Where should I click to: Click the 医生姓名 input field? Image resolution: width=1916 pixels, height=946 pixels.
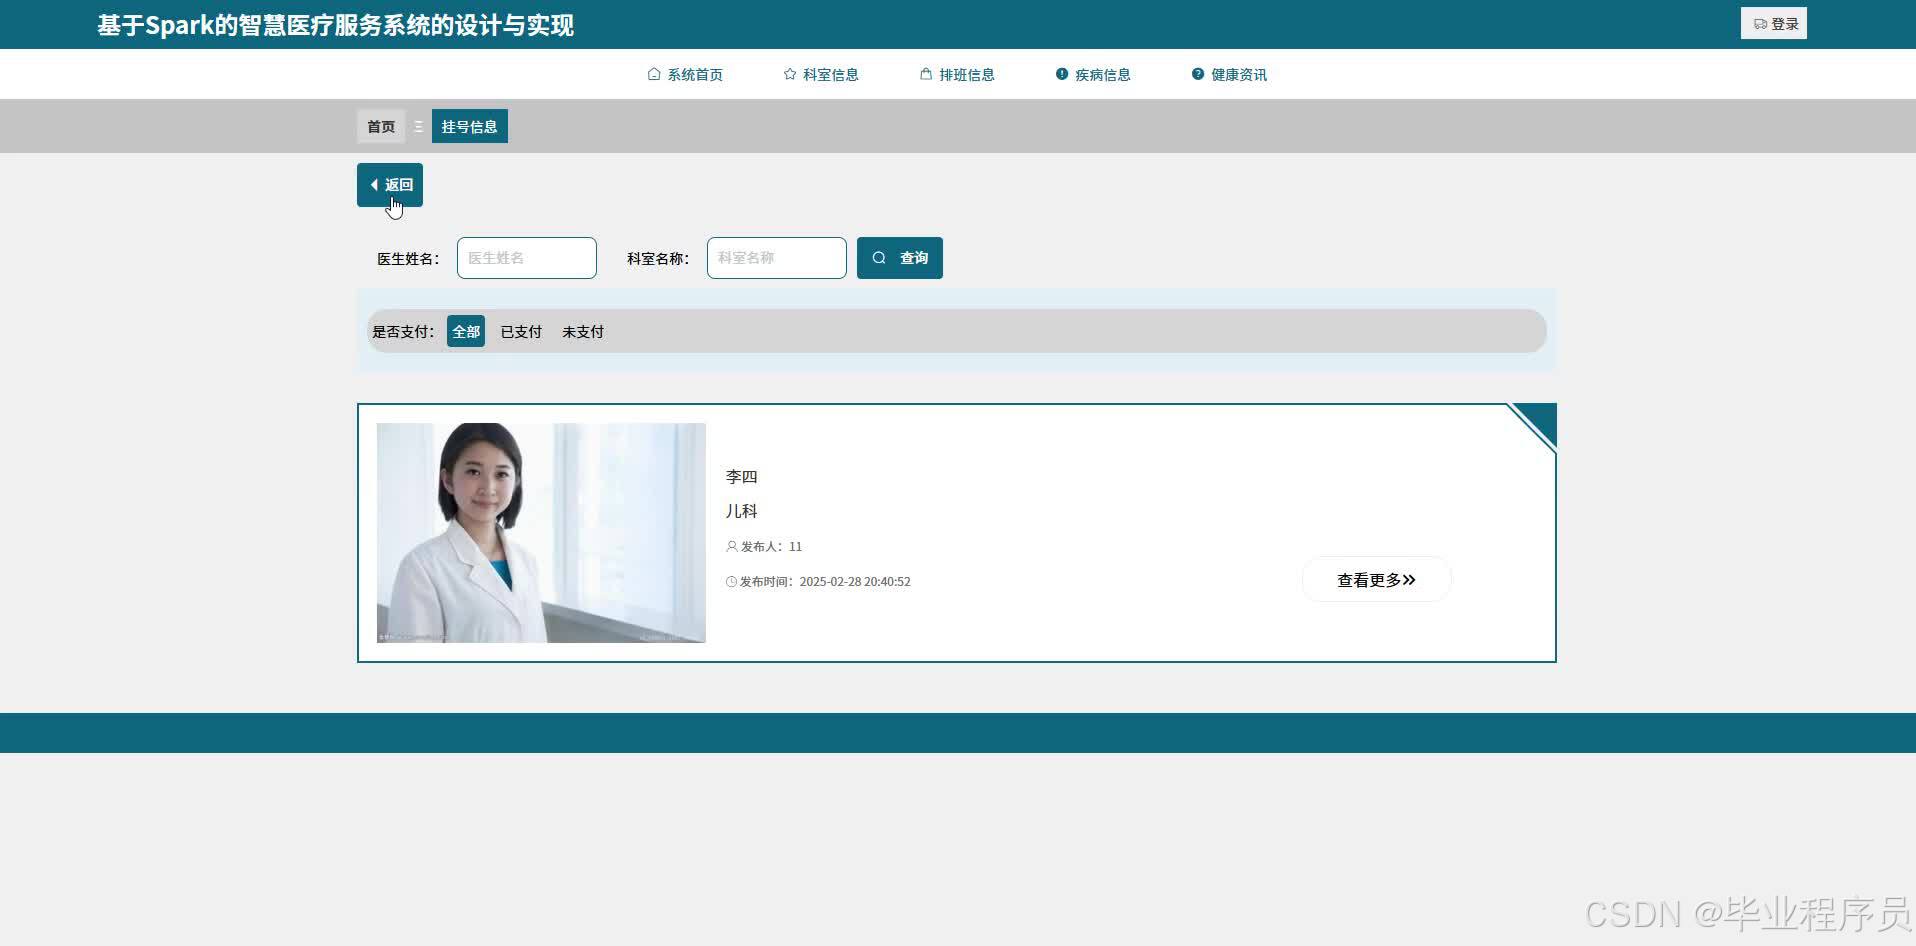(x=526, y=257)
